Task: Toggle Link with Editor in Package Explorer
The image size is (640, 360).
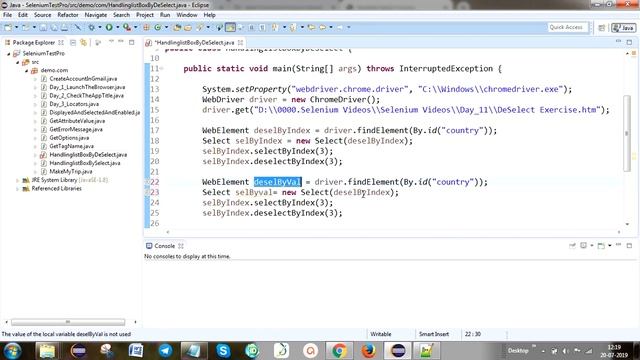Action: pos(84,42)
